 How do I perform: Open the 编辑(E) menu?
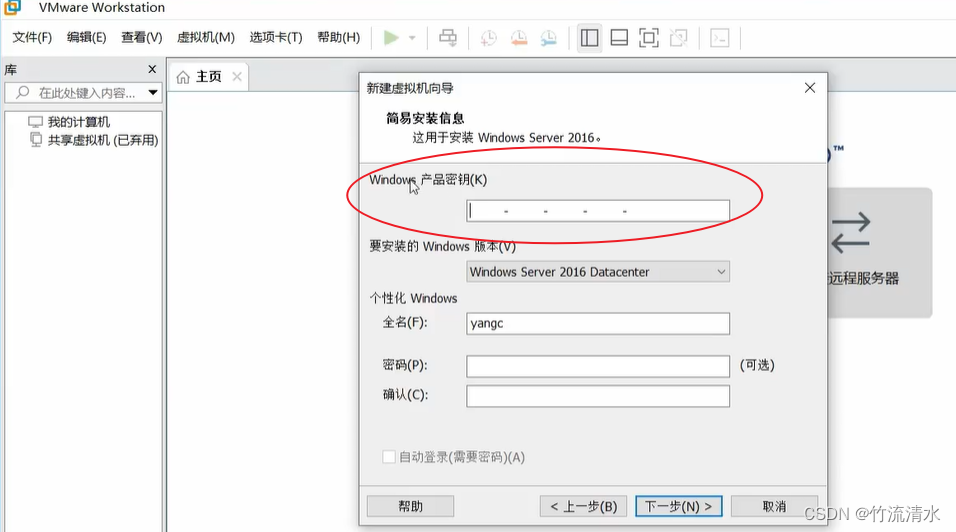pos(86,37)
